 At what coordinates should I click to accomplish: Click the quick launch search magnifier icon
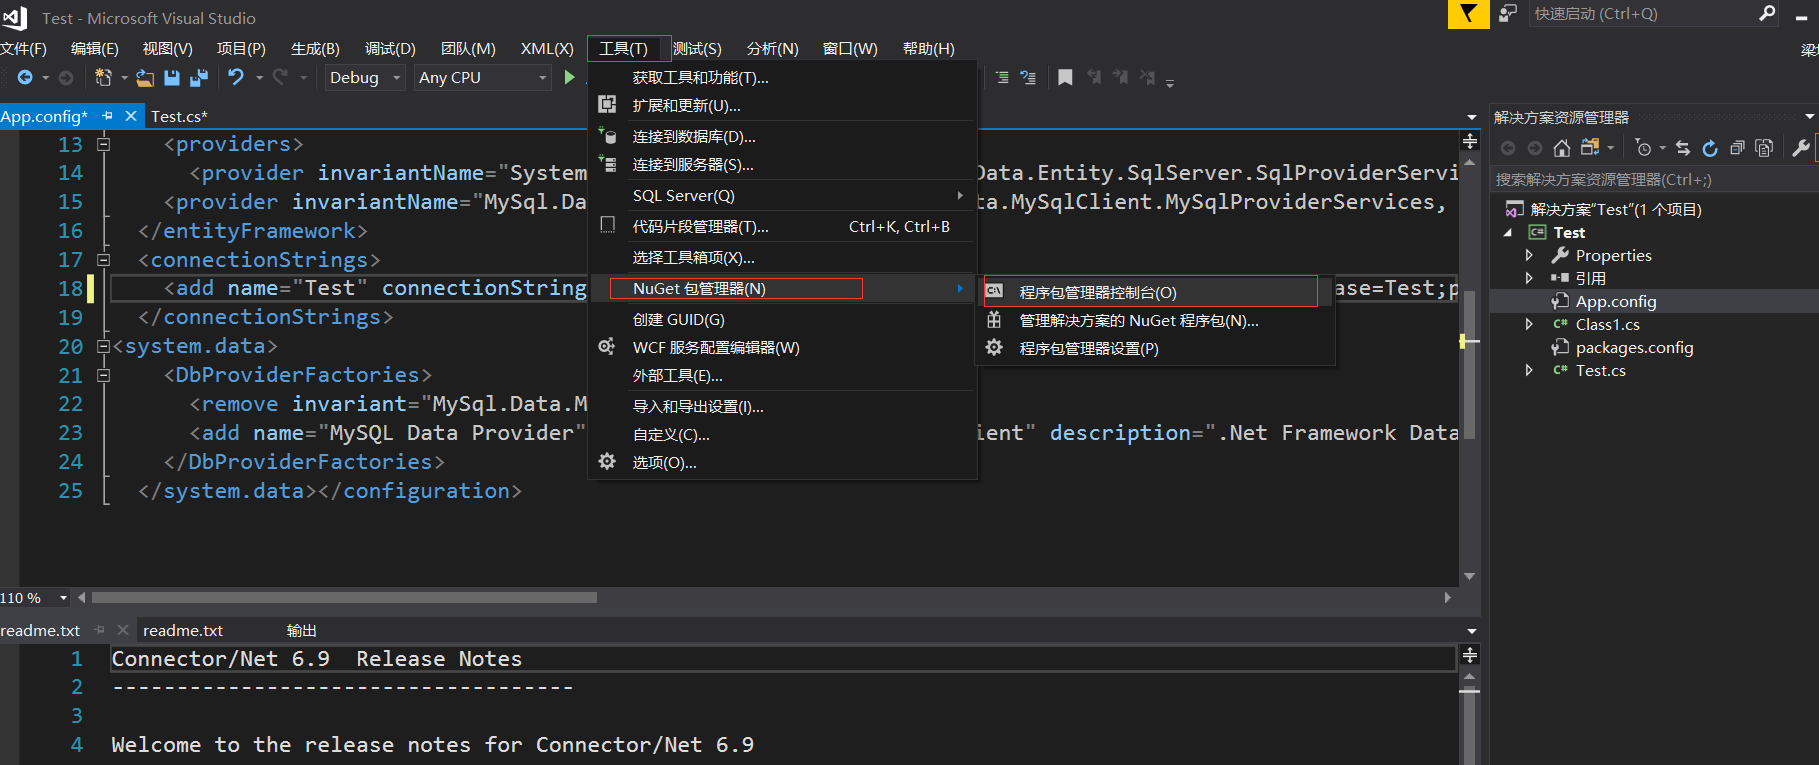(1767, 13)
